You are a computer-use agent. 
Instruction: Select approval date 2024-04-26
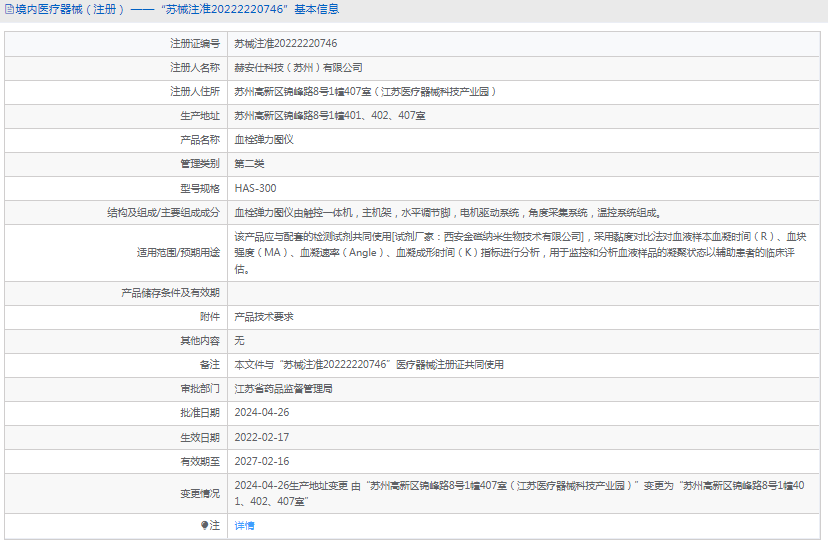pos(262,412)
